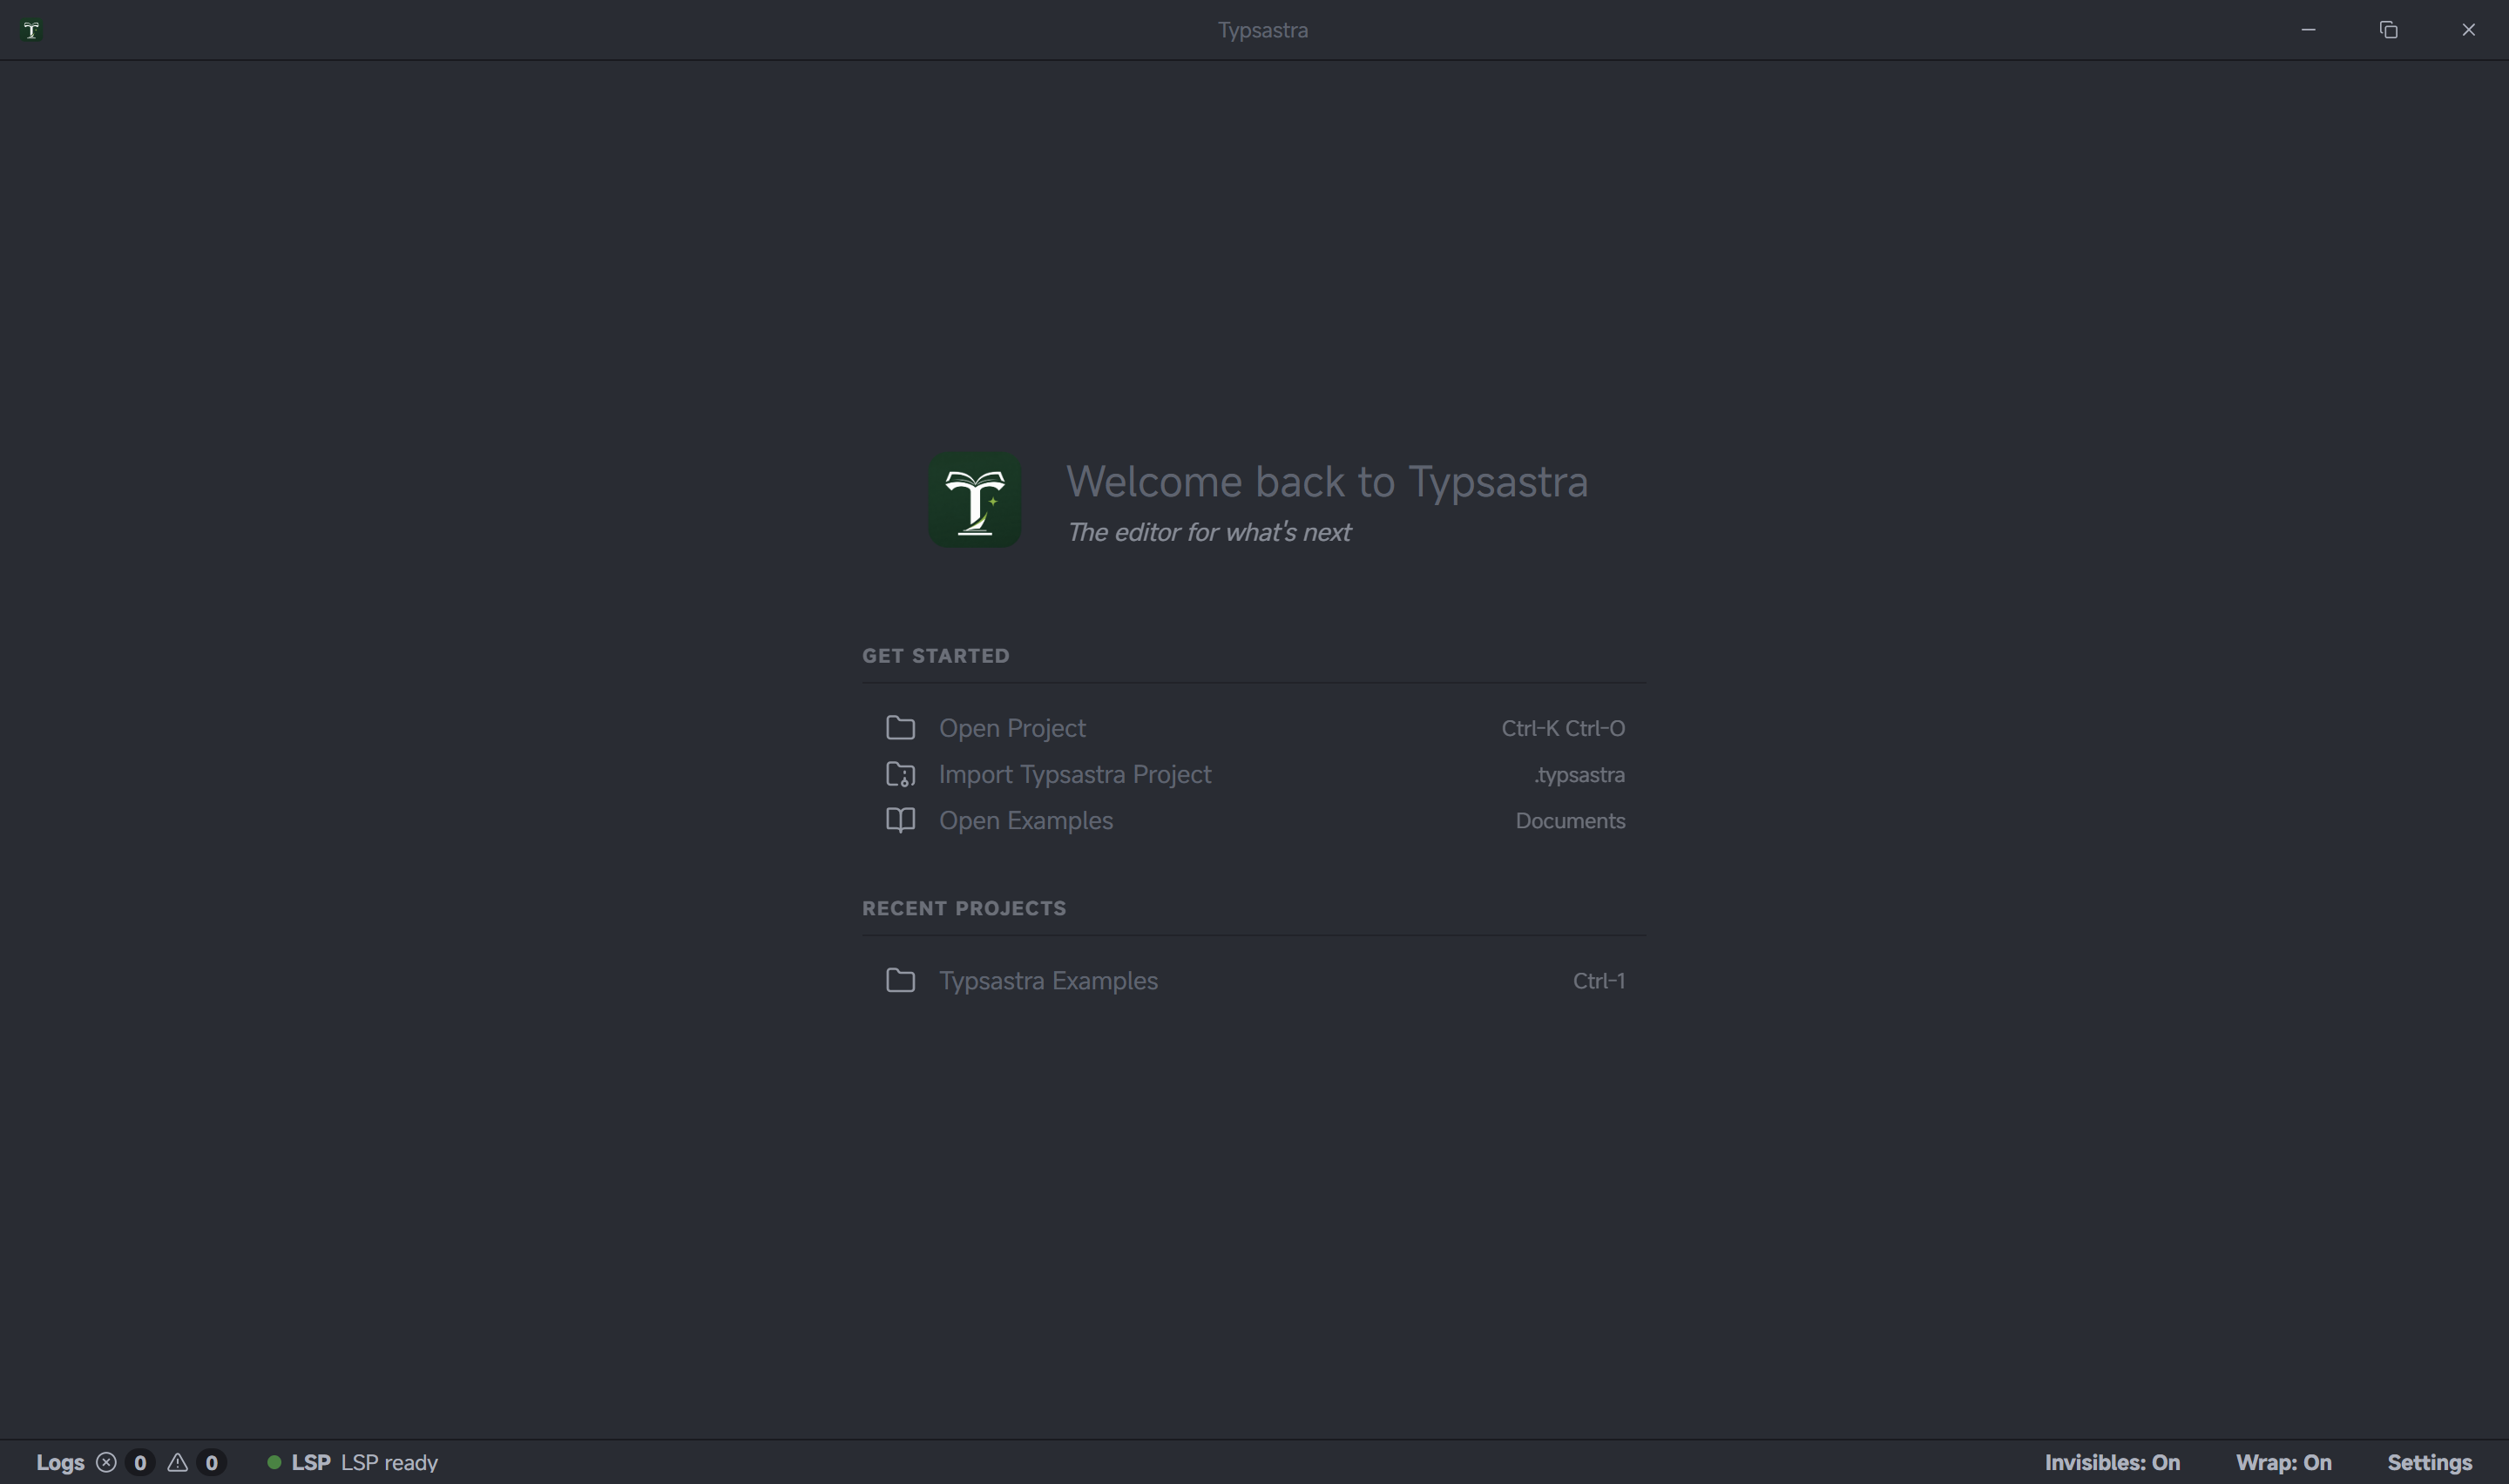Image resolution: width=2509 pixels, height=1484 pixels.
Task: Select Open Examples entry
Action: 1254,820
